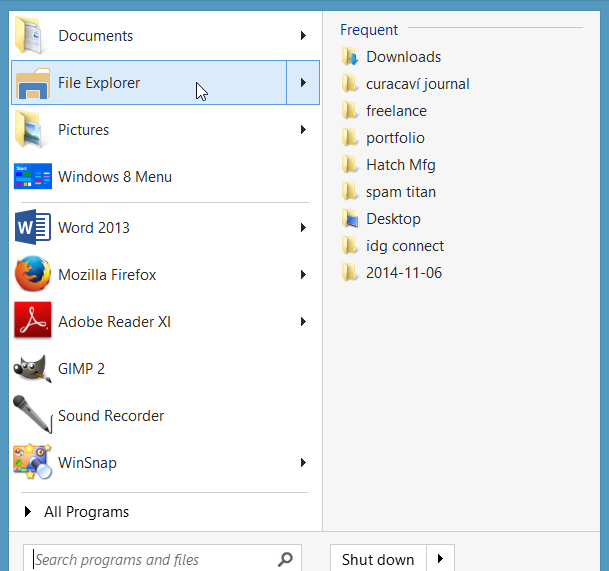Viewport: 609px width, 571px height.
Task: Click the Desktop folder icon
Action: [x=350, y=219]
